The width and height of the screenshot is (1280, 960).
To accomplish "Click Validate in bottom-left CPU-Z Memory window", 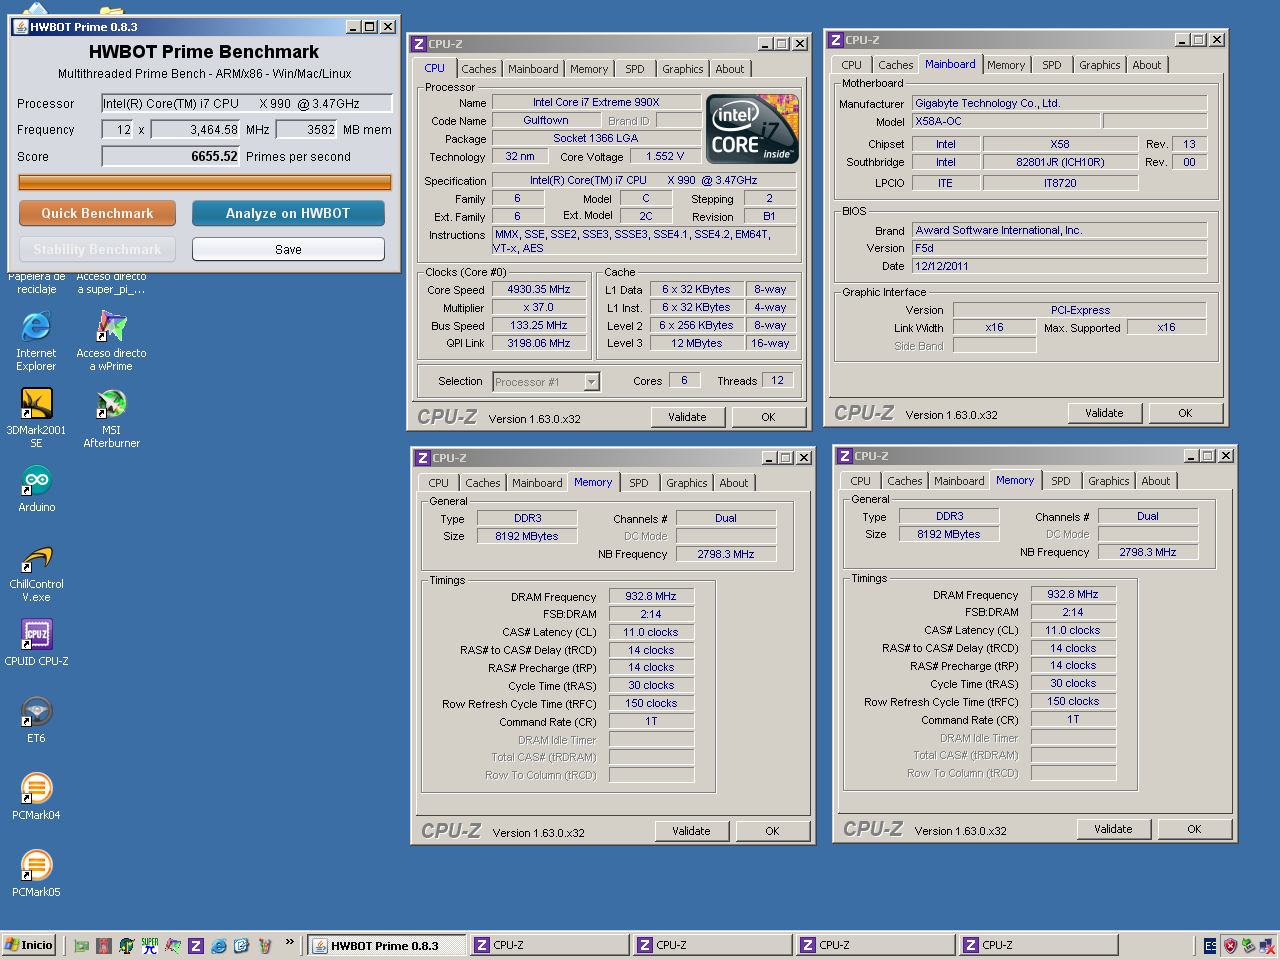I will point(691,831).
